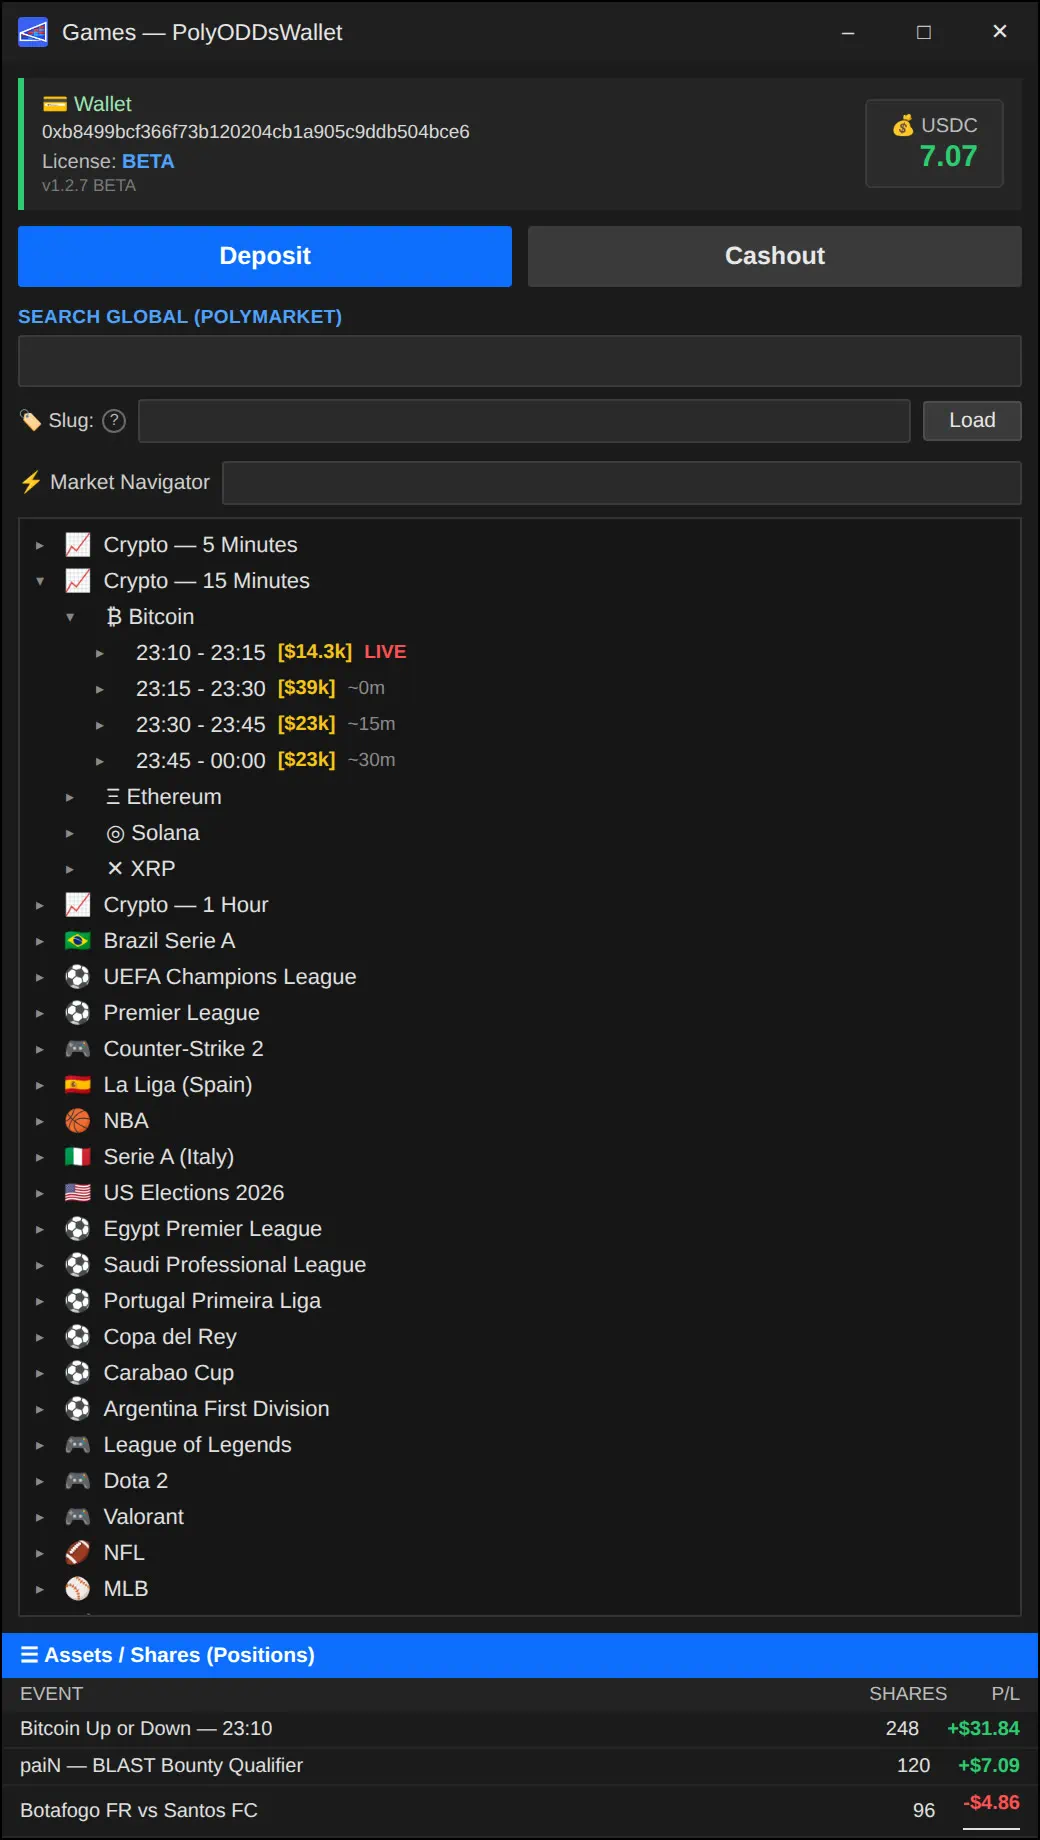Select the Botafogo FR vs Santos FC position
Image resolution: width=1040 pixels, height=1840 pixels.
(520, 1810)
